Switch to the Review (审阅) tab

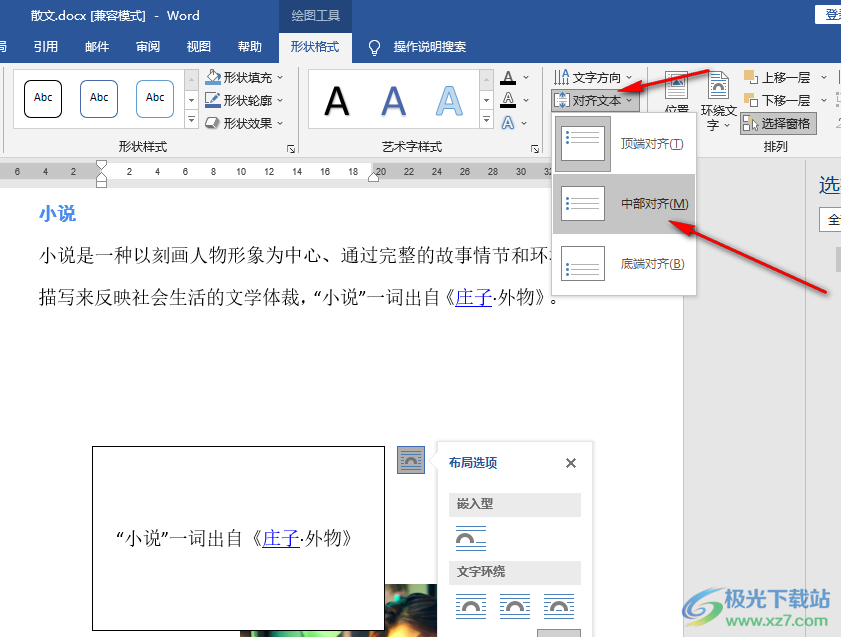(148, 47)
